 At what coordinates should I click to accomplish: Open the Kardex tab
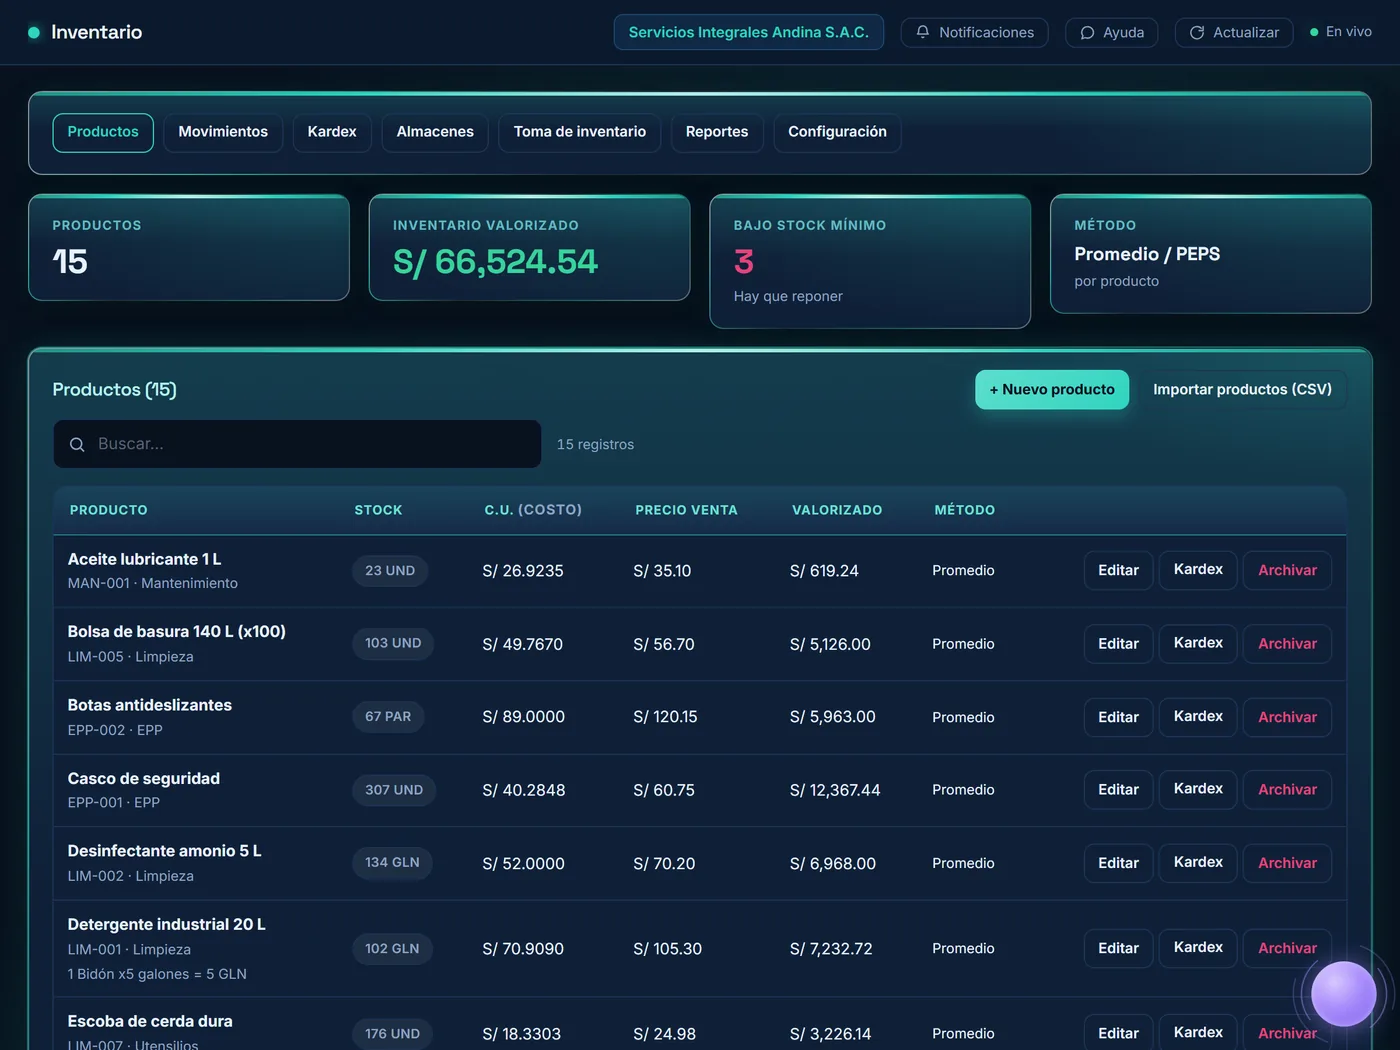pos(332,132)
